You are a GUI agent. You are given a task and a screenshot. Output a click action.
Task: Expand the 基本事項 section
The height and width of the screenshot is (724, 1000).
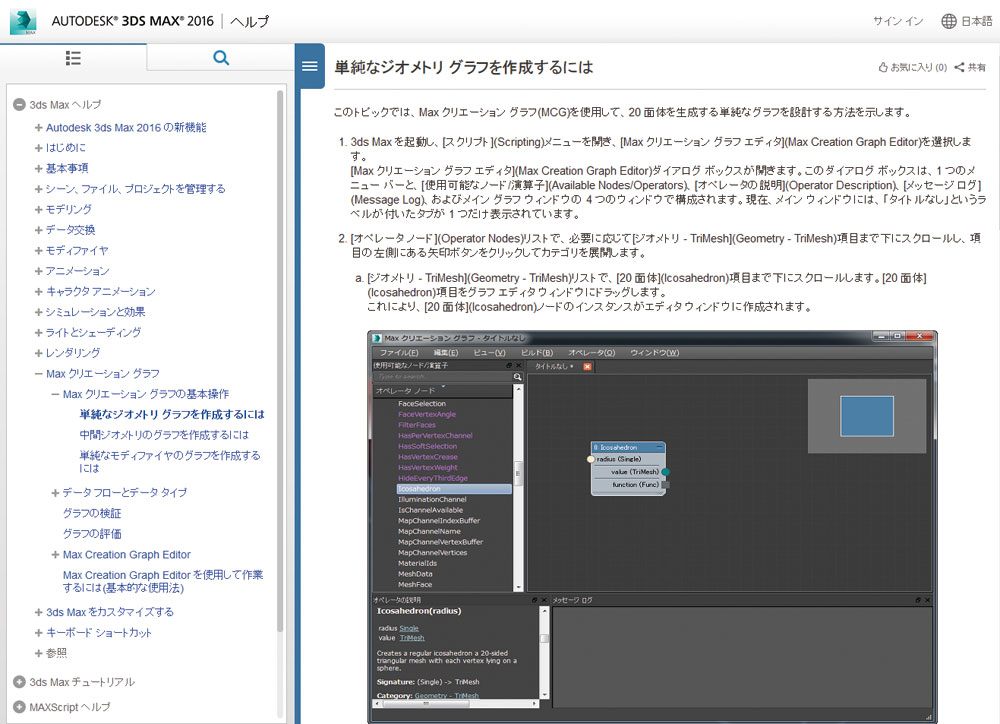pos(38,168)
